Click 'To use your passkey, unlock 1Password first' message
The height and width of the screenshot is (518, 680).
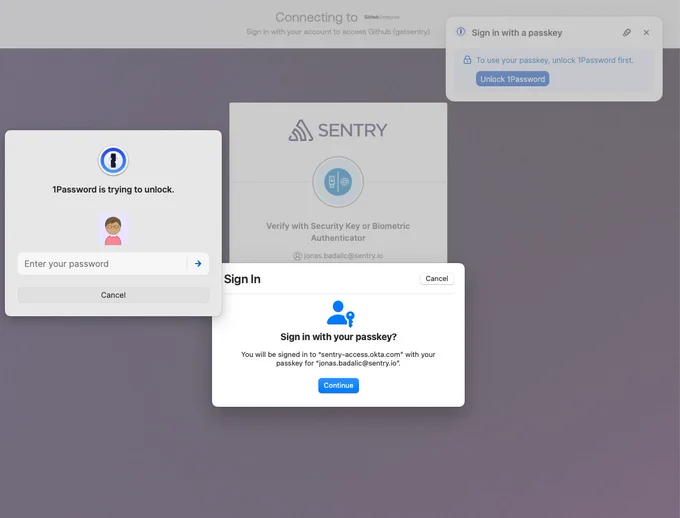555,60
